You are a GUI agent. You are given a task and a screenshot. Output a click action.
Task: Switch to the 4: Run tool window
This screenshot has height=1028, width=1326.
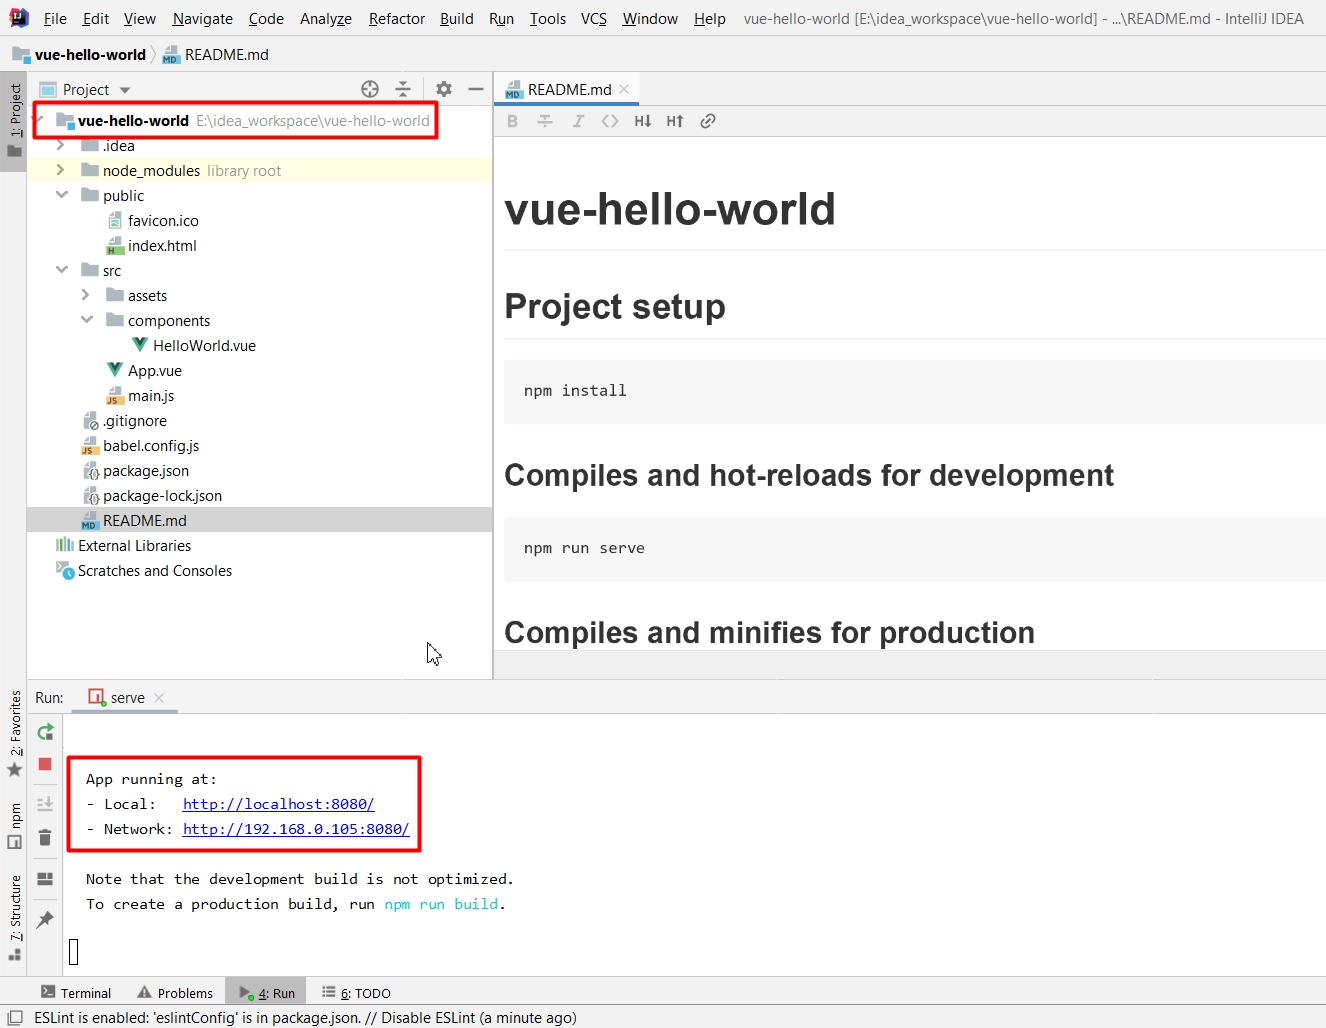[266, 993]
